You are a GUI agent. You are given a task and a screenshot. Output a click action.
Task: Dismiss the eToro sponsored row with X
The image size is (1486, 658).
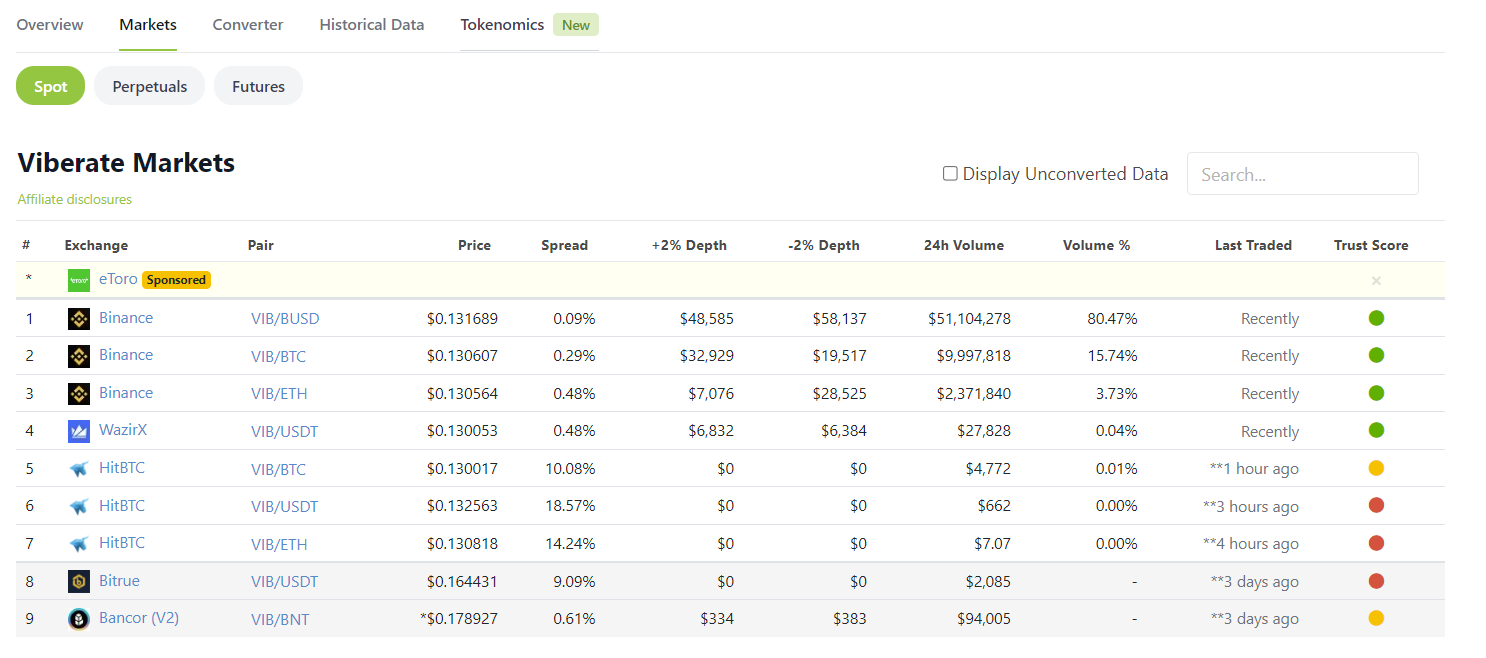tap(1376, 281)
